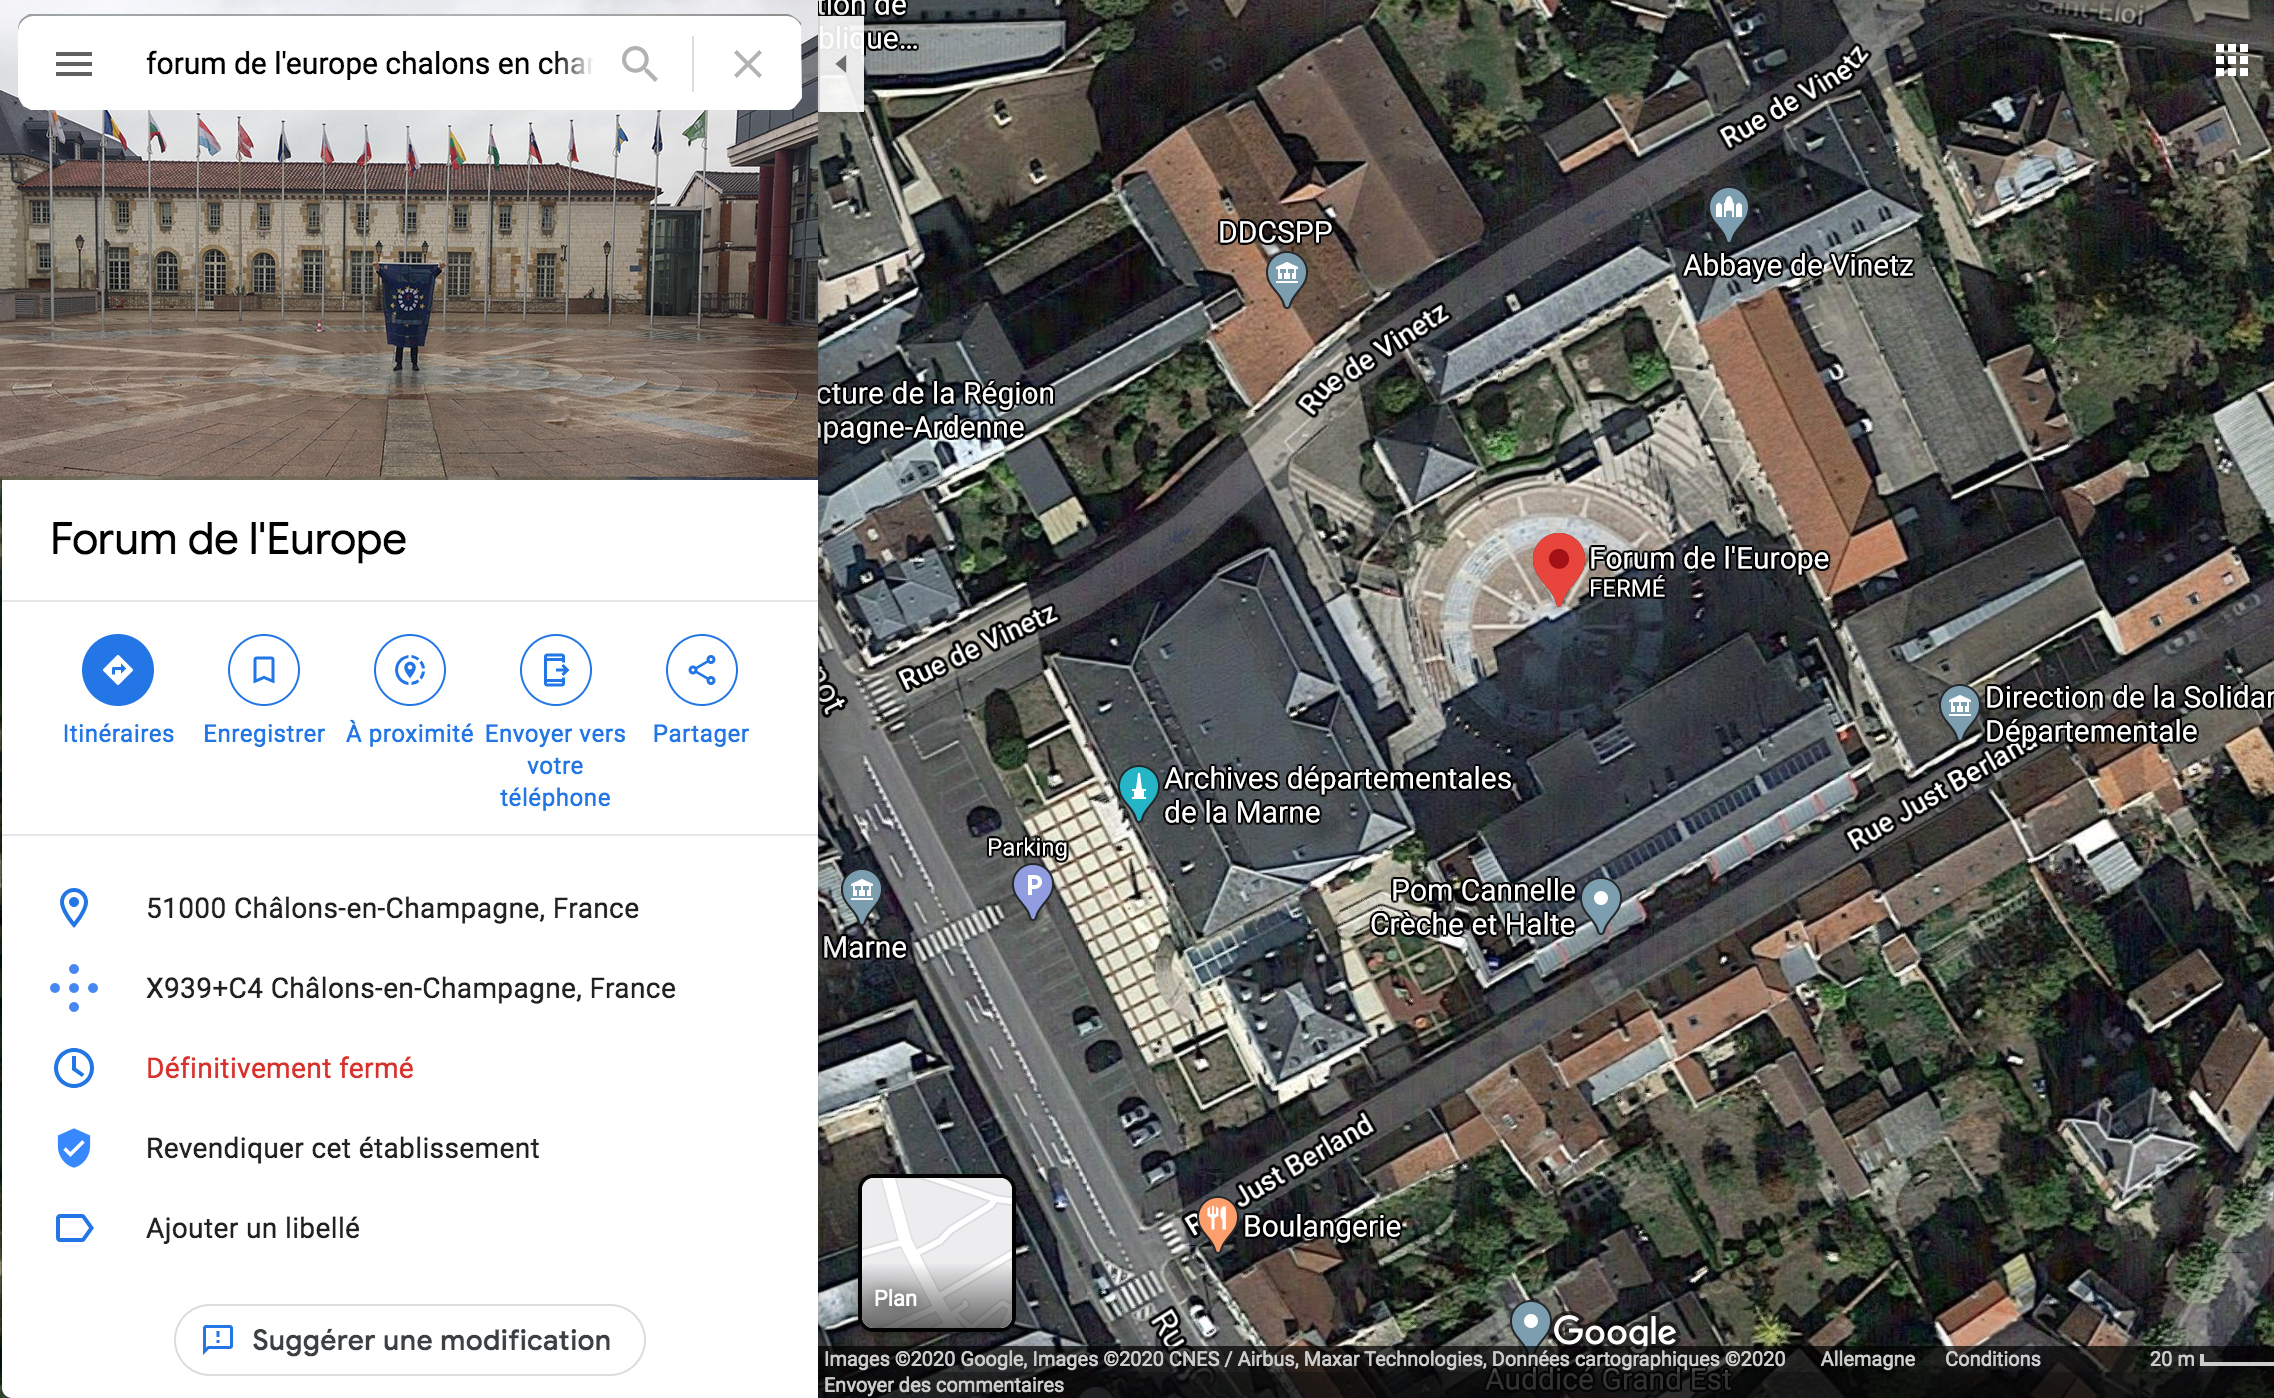Click inside the search text field
The image size is (2274, 1398).
[370, 64]
